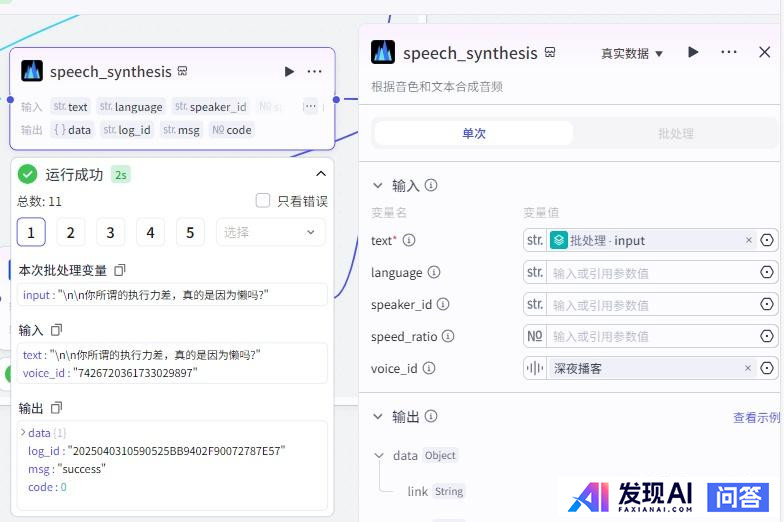Remove the 深夜播客 voice selection

coord(748,368)
